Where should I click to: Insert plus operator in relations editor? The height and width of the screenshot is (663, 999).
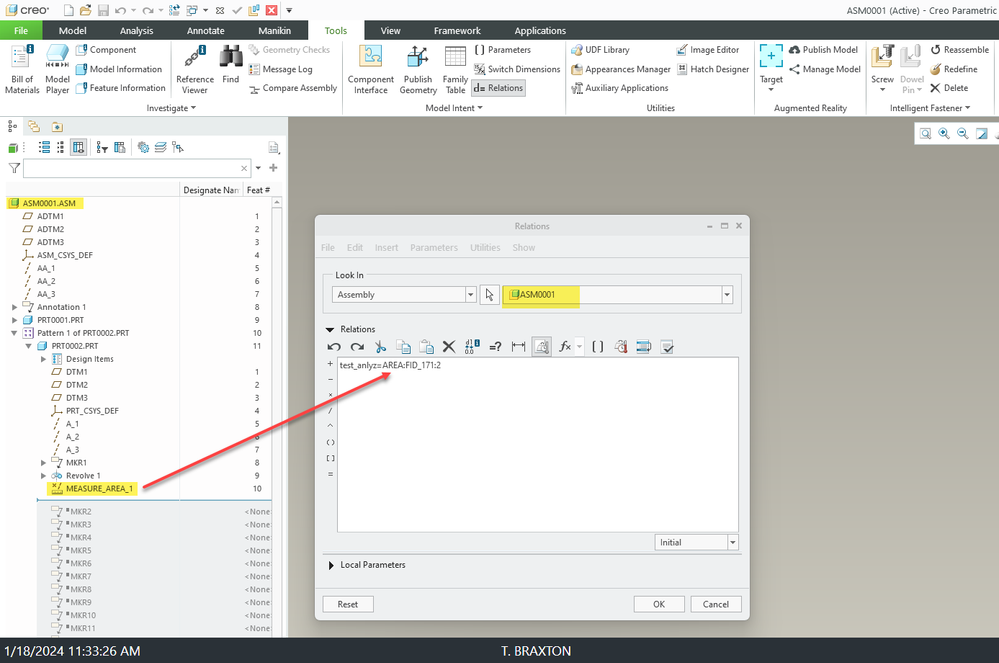(330, 364)
